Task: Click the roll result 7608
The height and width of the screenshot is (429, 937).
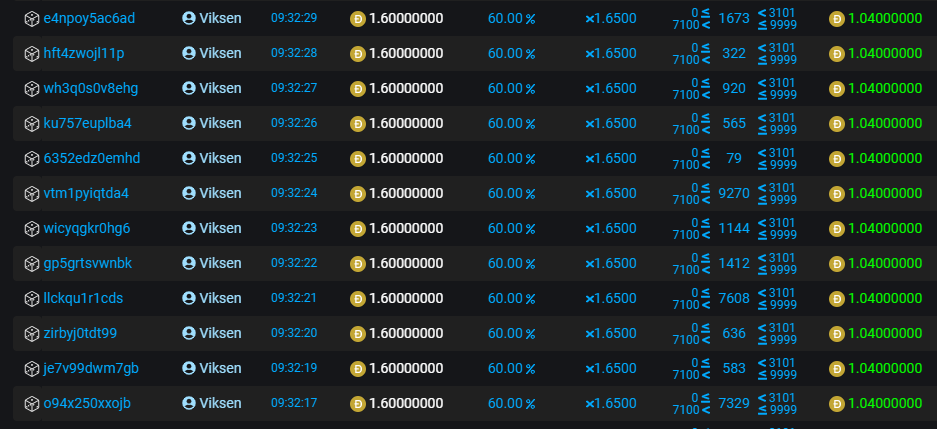Action: (733, 299)
